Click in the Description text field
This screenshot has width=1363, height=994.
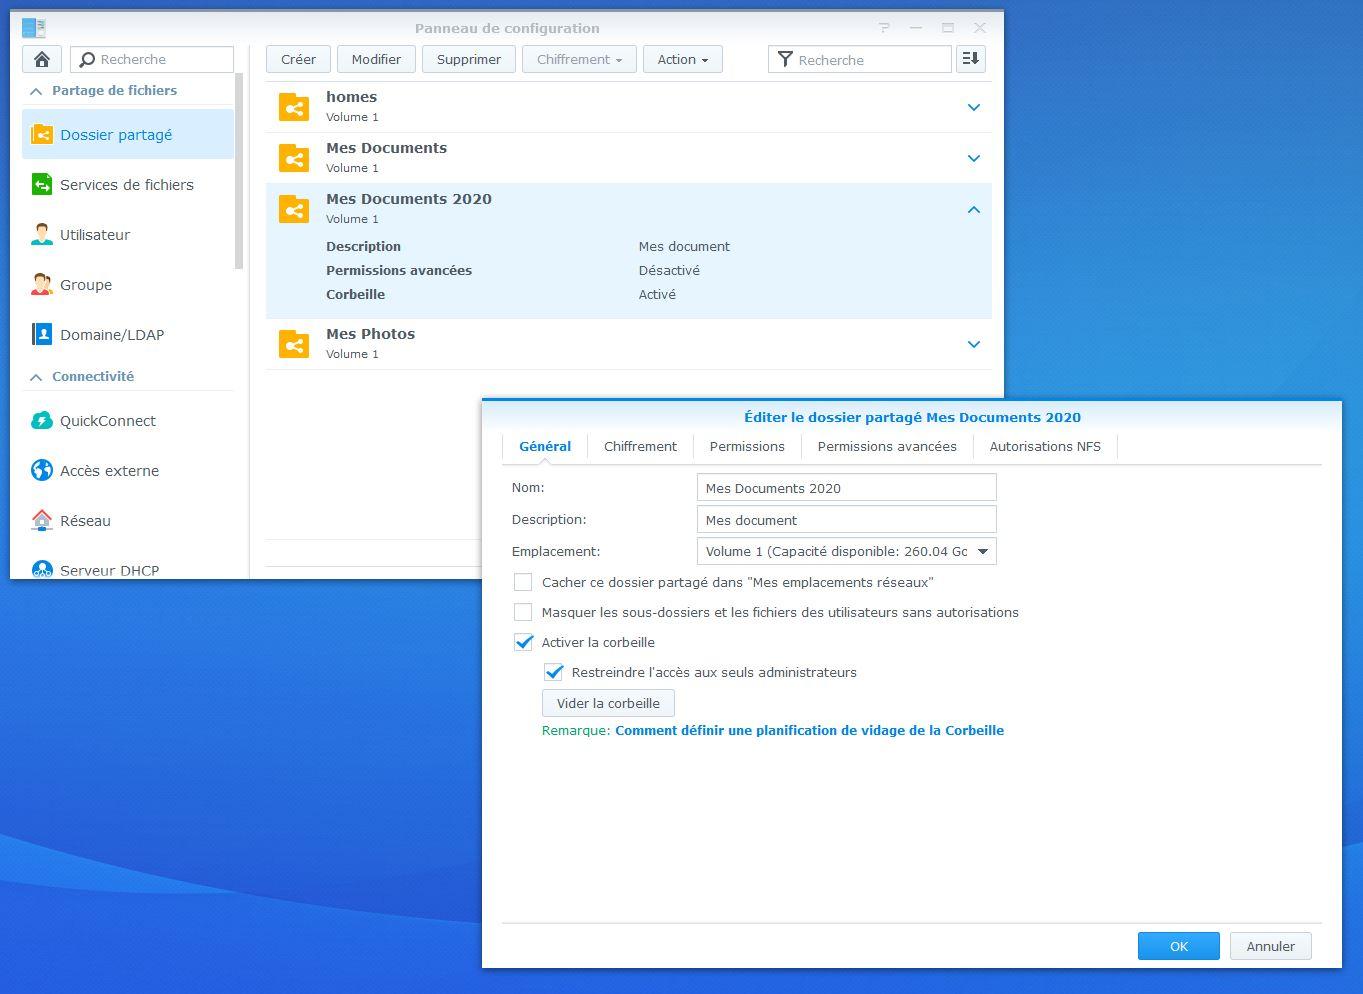tap(846, 520)
